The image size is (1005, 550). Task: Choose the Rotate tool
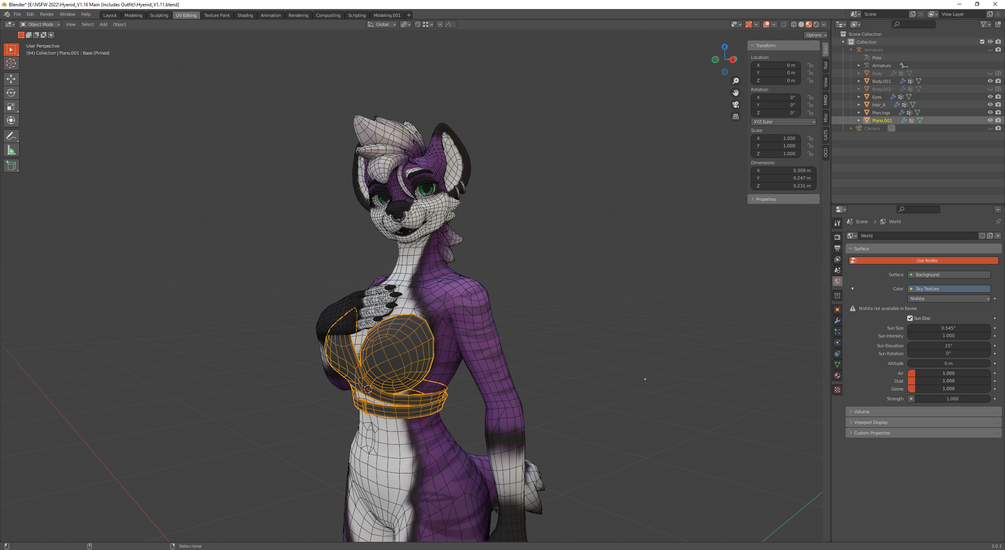coord(11,93)
